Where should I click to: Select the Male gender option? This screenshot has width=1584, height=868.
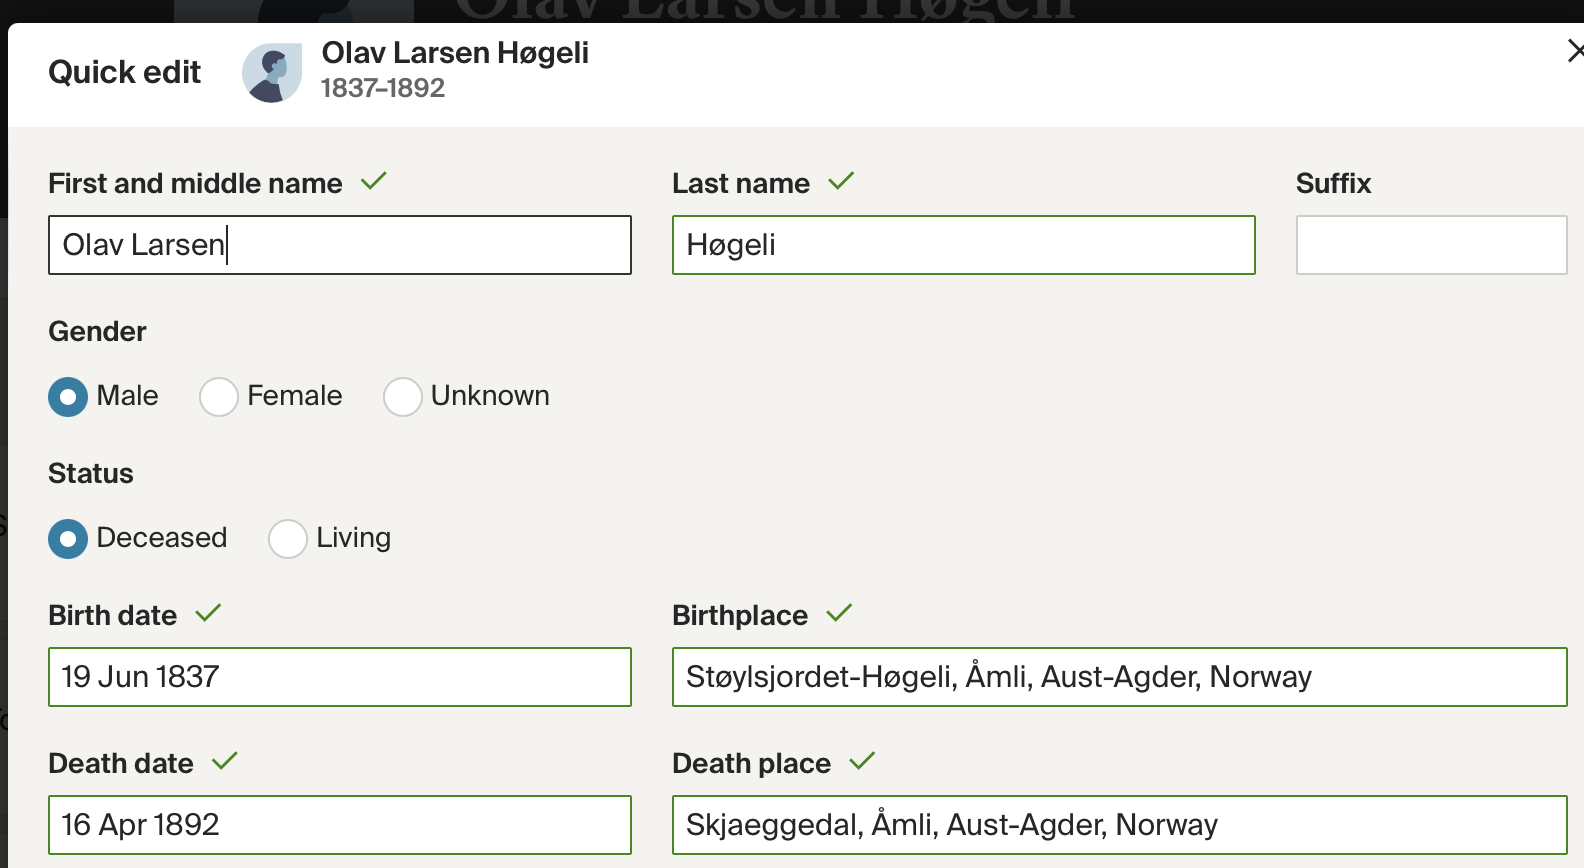click(68, 397)
